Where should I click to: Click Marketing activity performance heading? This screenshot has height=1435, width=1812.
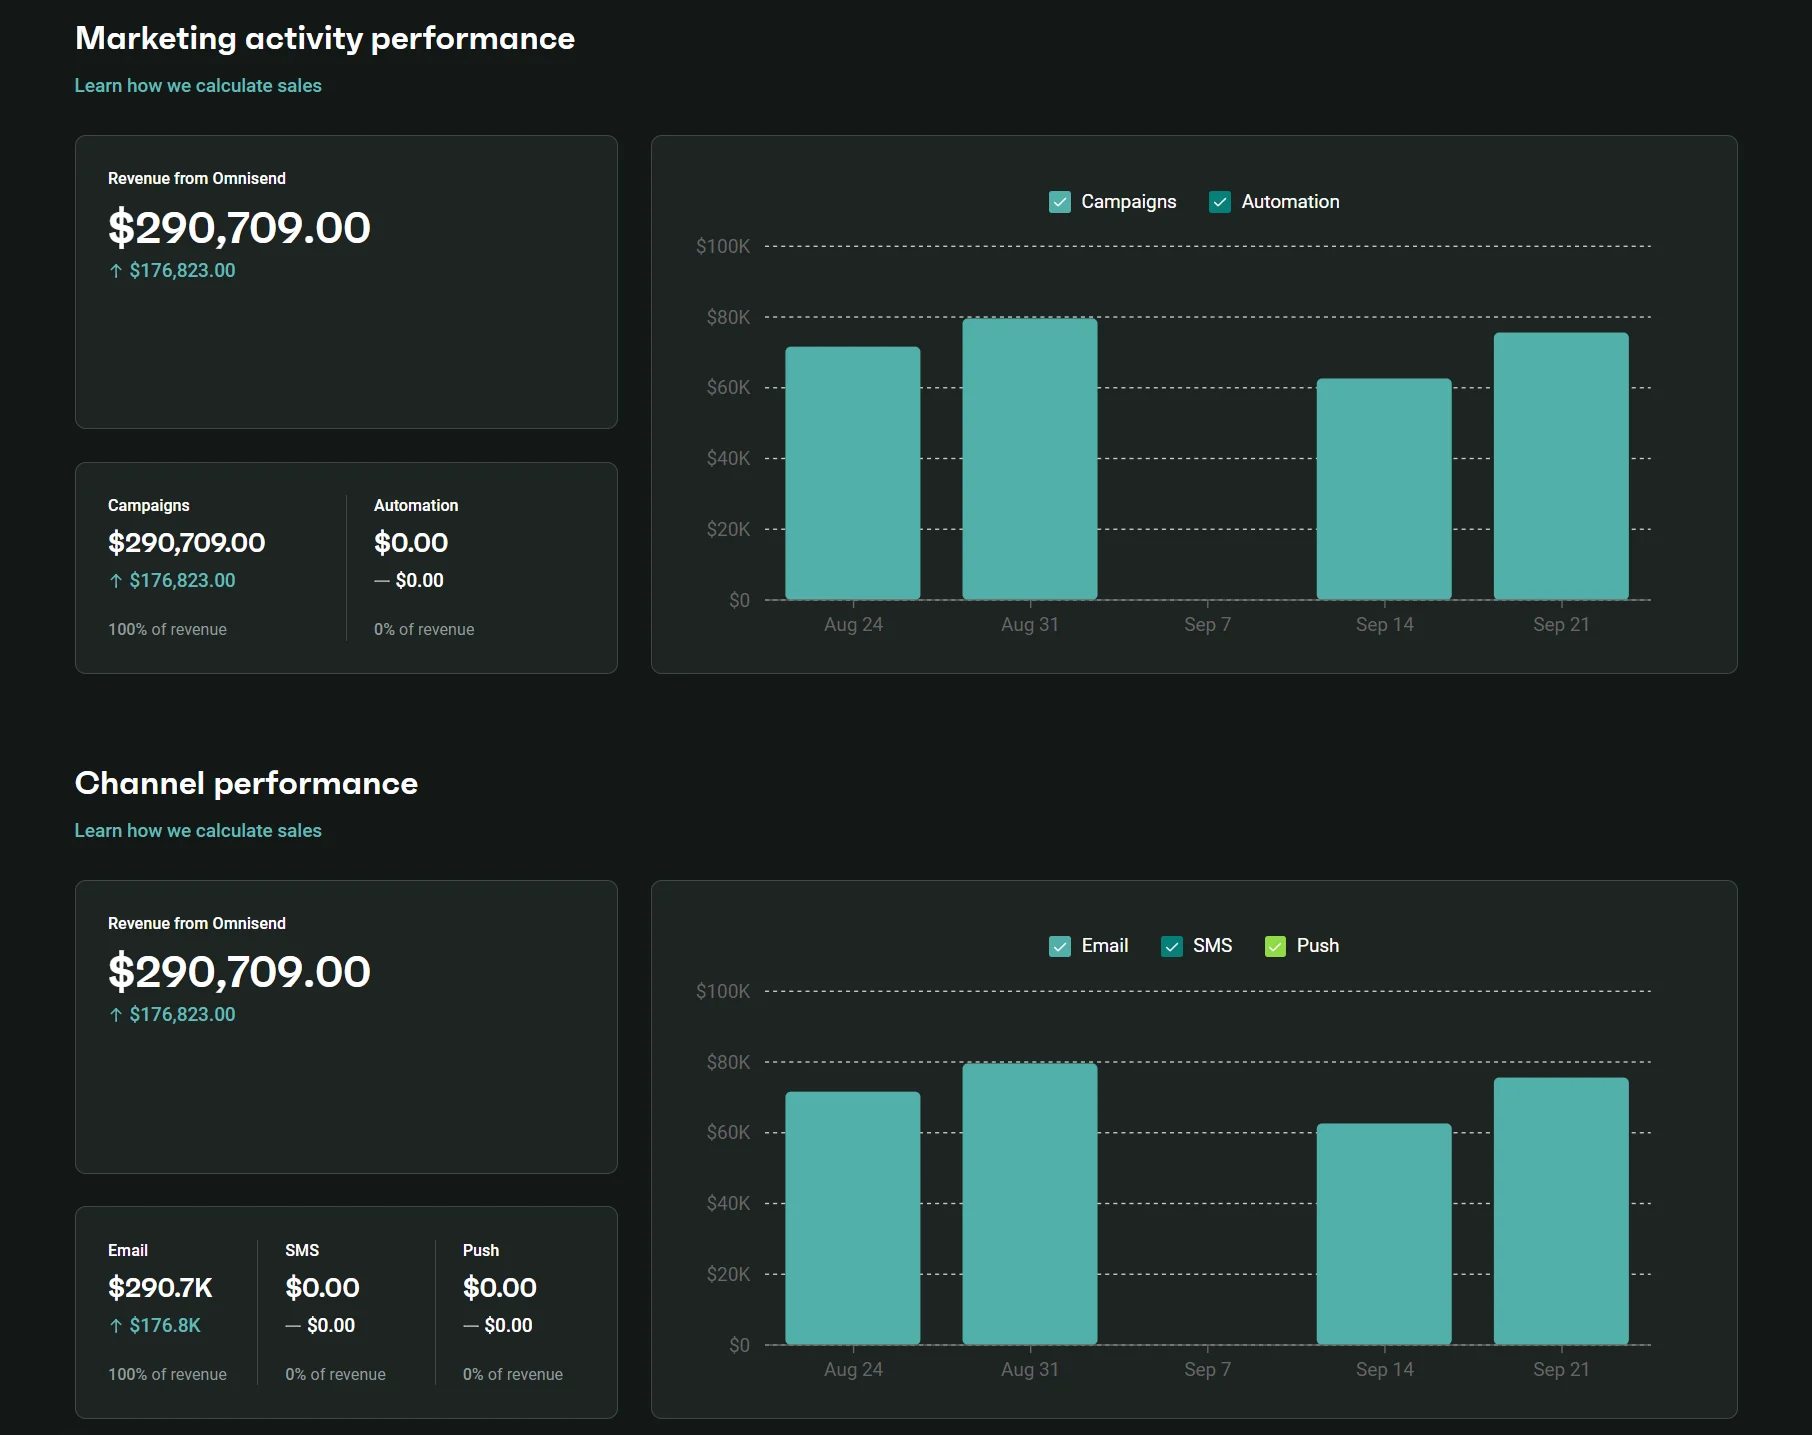click(325, 39)
